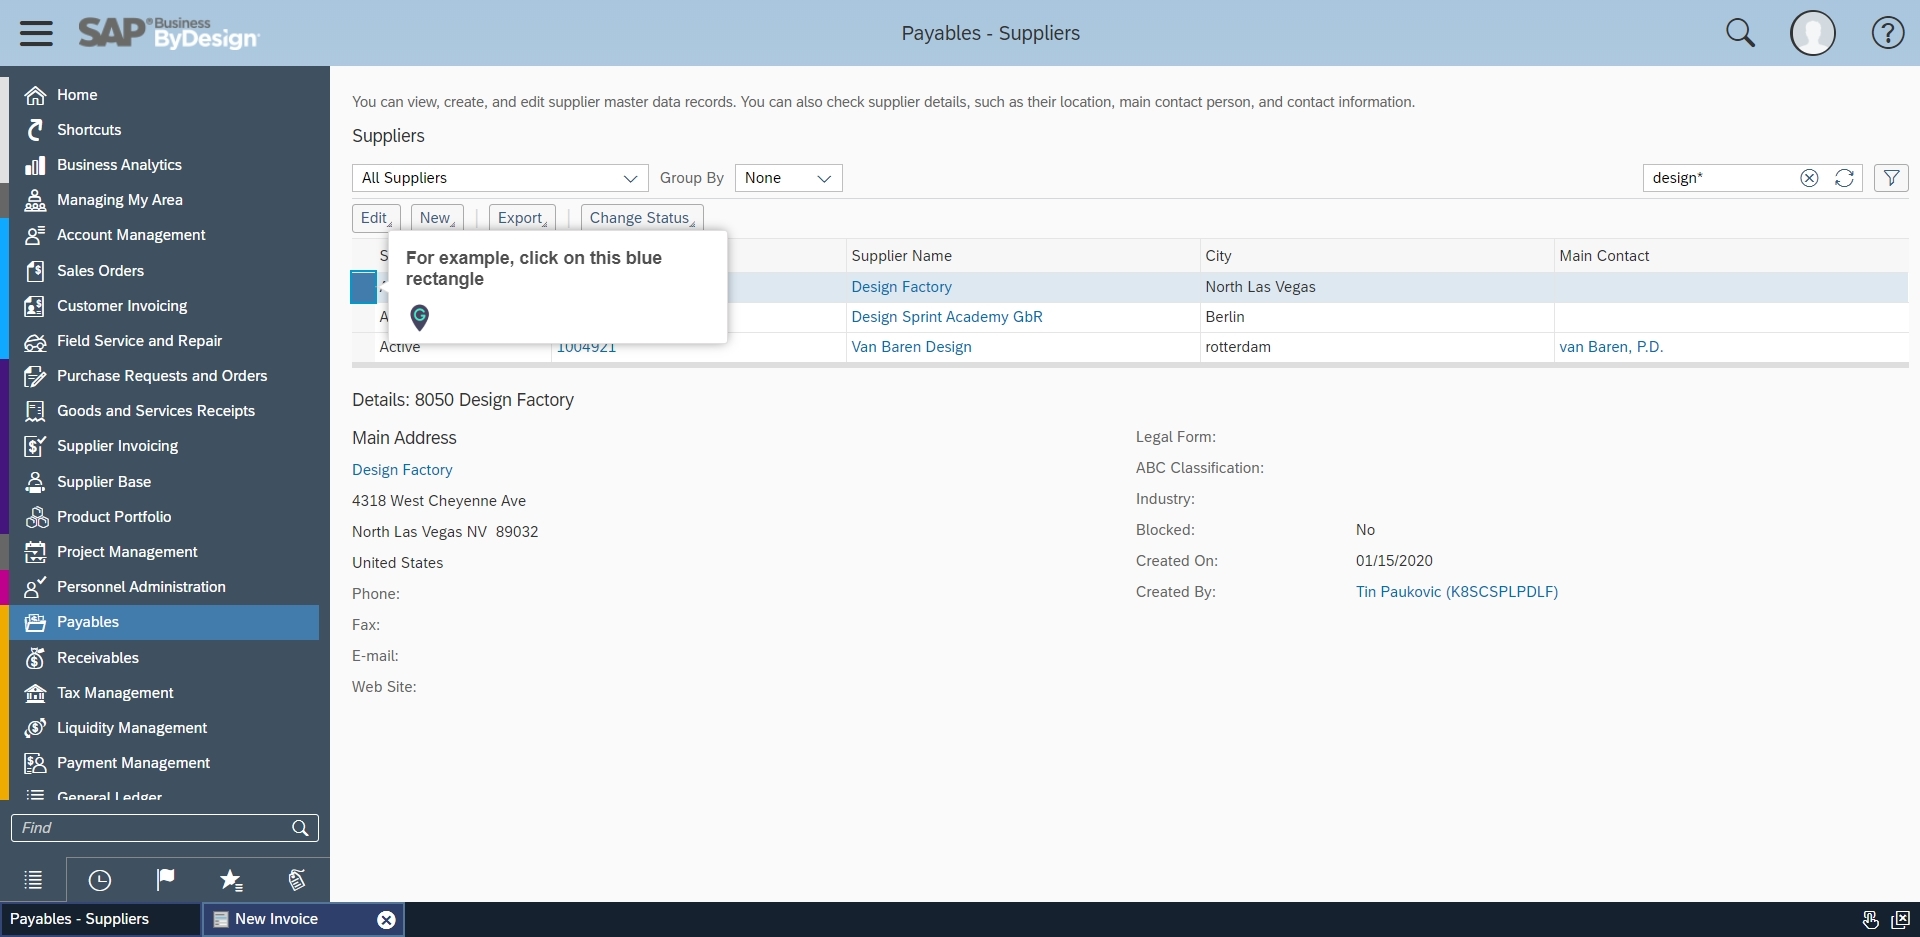This screenshot has height=937, width=1920.
Task: Click the Tax Management bank icon
Action: (x=35, y=693)
